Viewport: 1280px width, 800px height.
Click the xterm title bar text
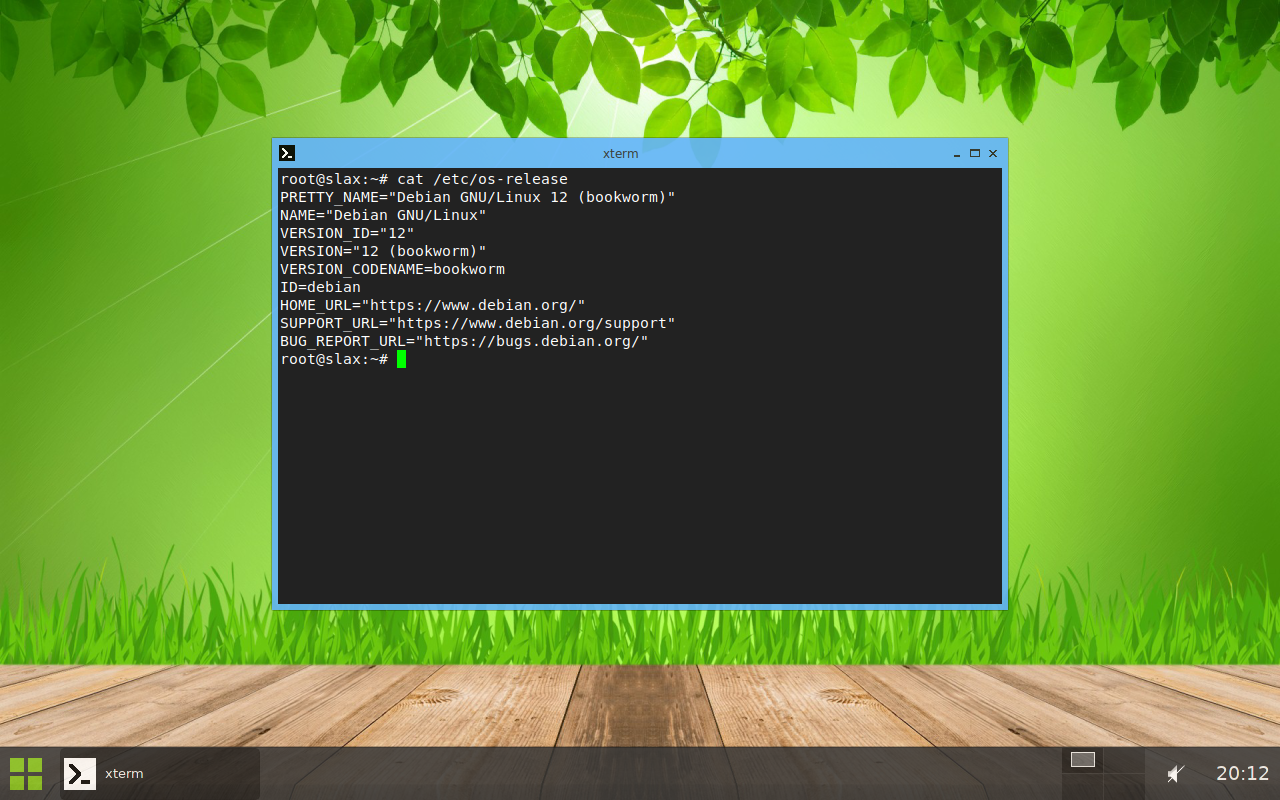tap(620, 154)
